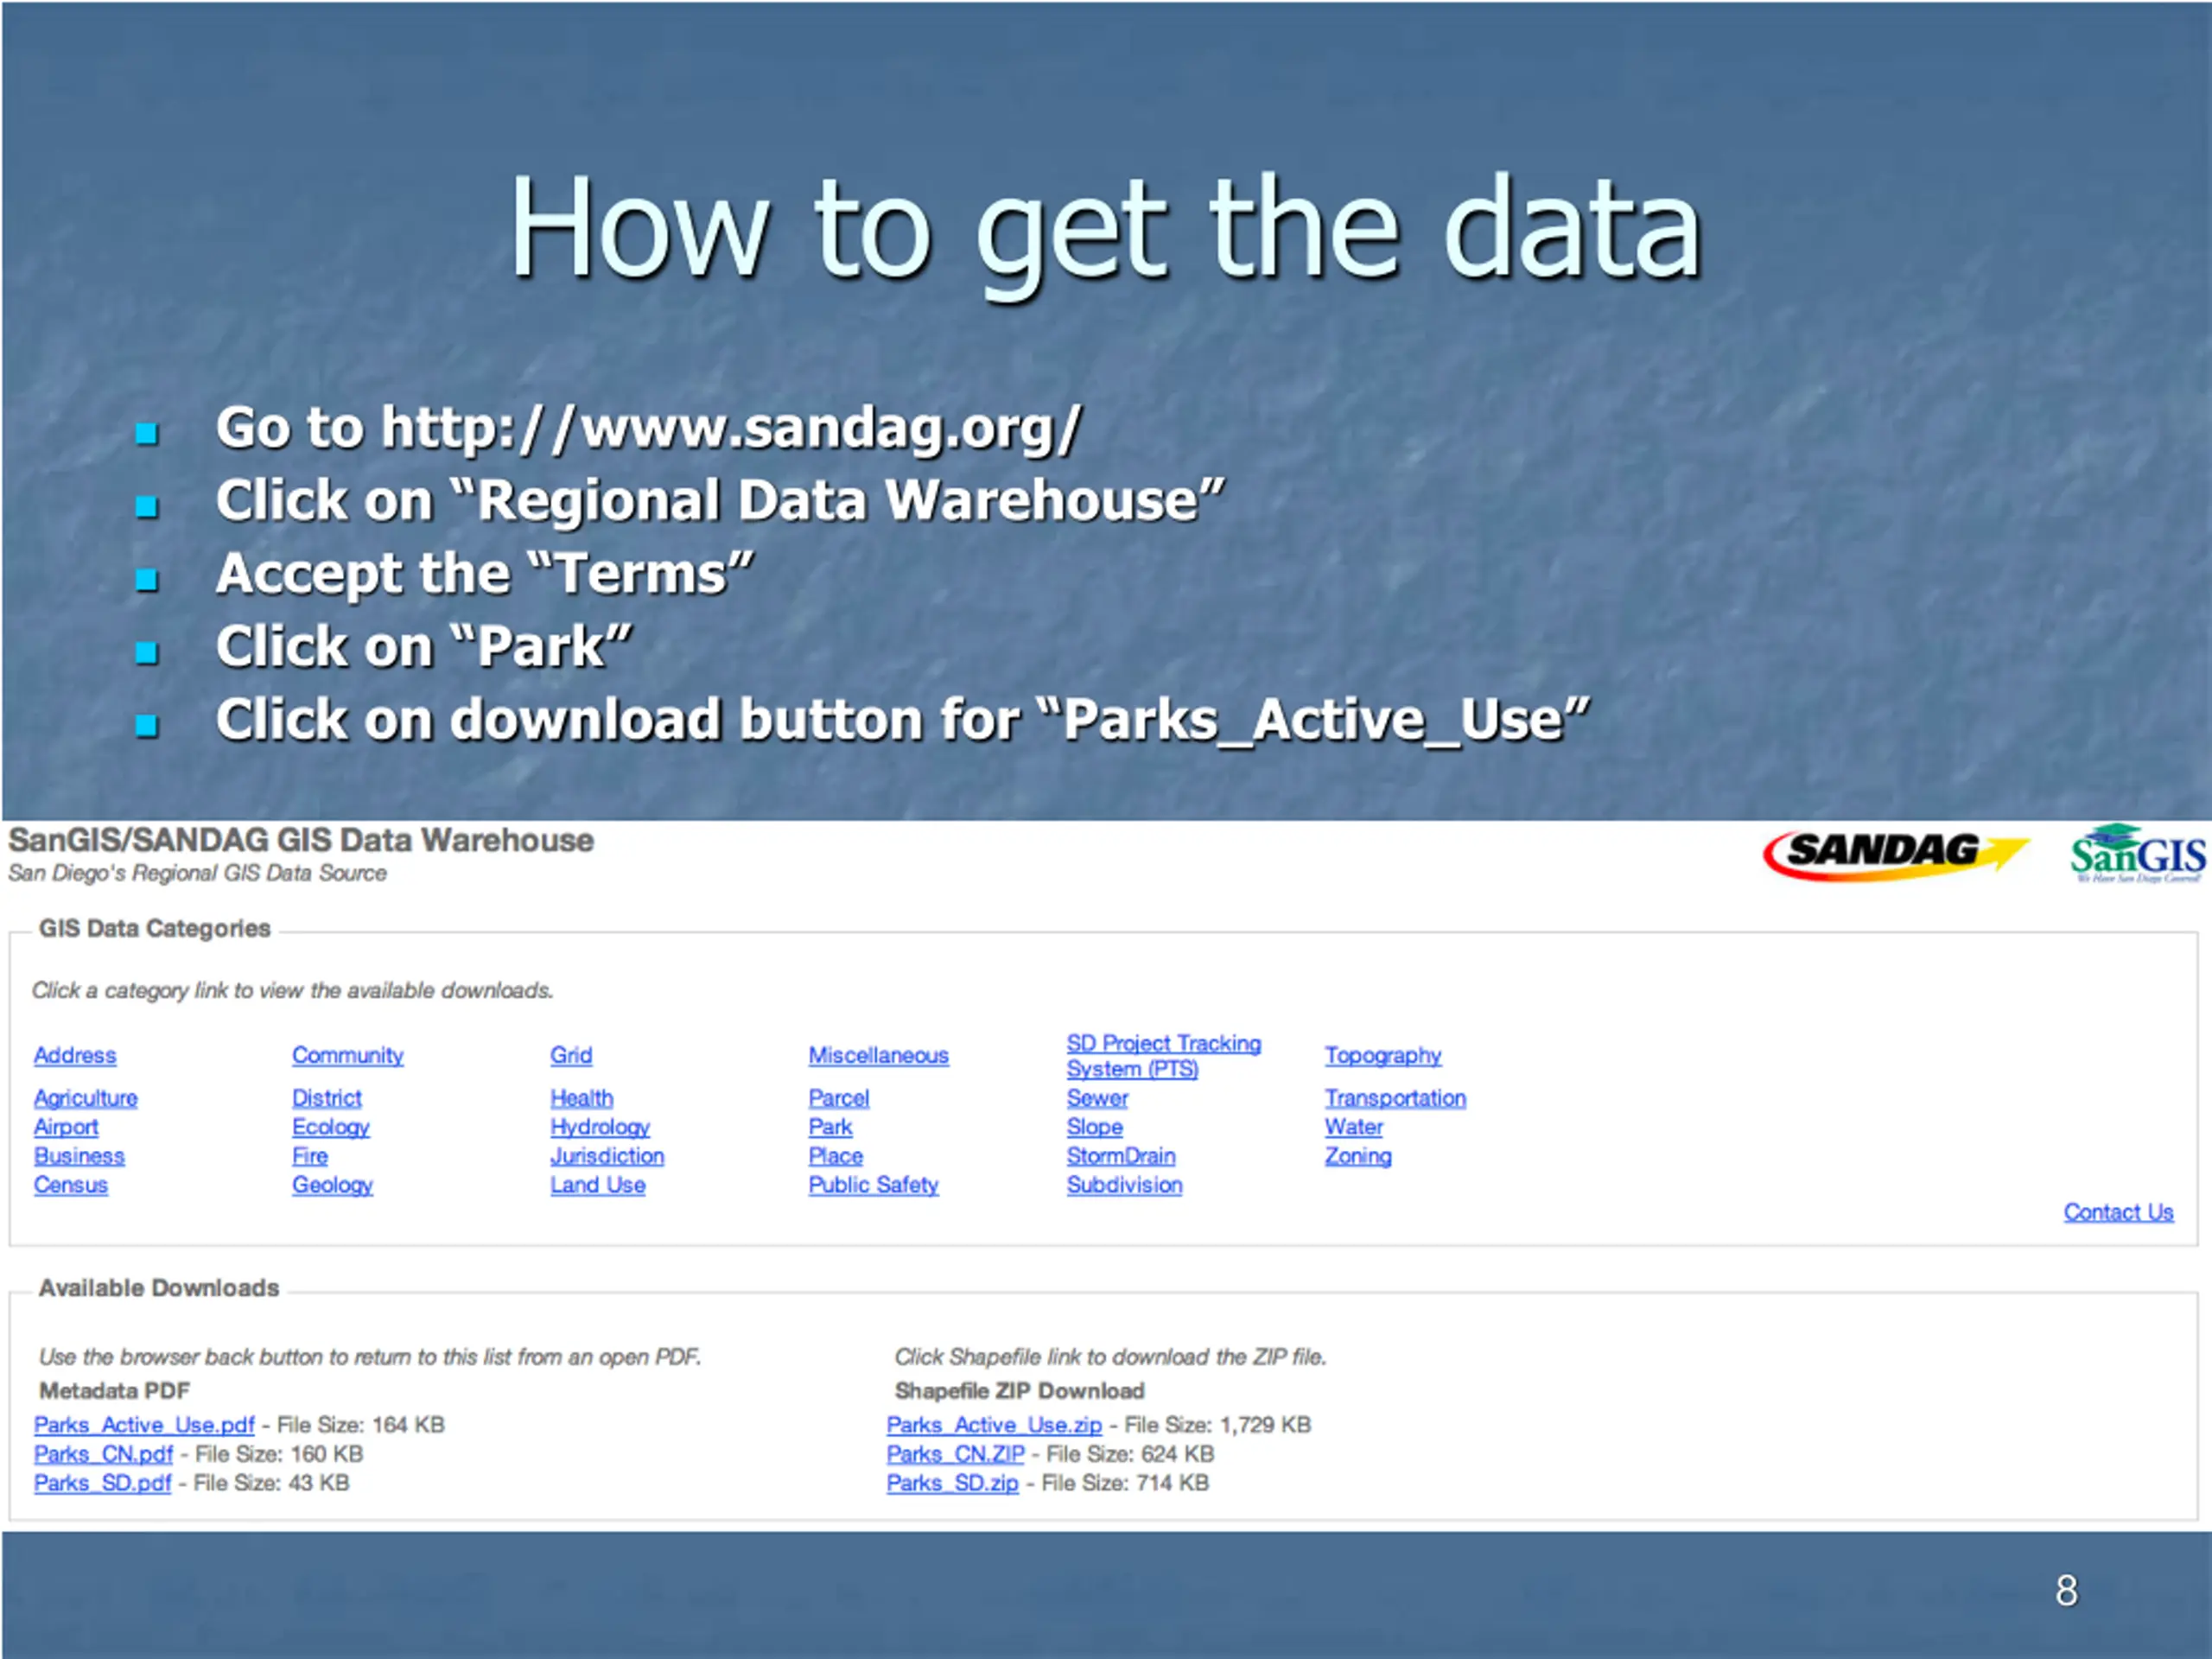
Task: Click 'Click a category link' instruction text
Action: [x=292, y=990]
